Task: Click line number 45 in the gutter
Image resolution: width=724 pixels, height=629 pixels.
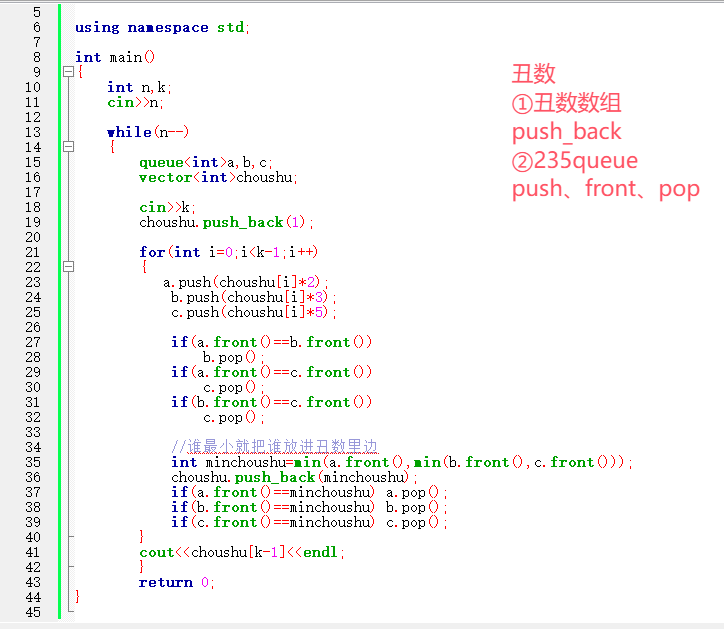Action: coord(33,612)
